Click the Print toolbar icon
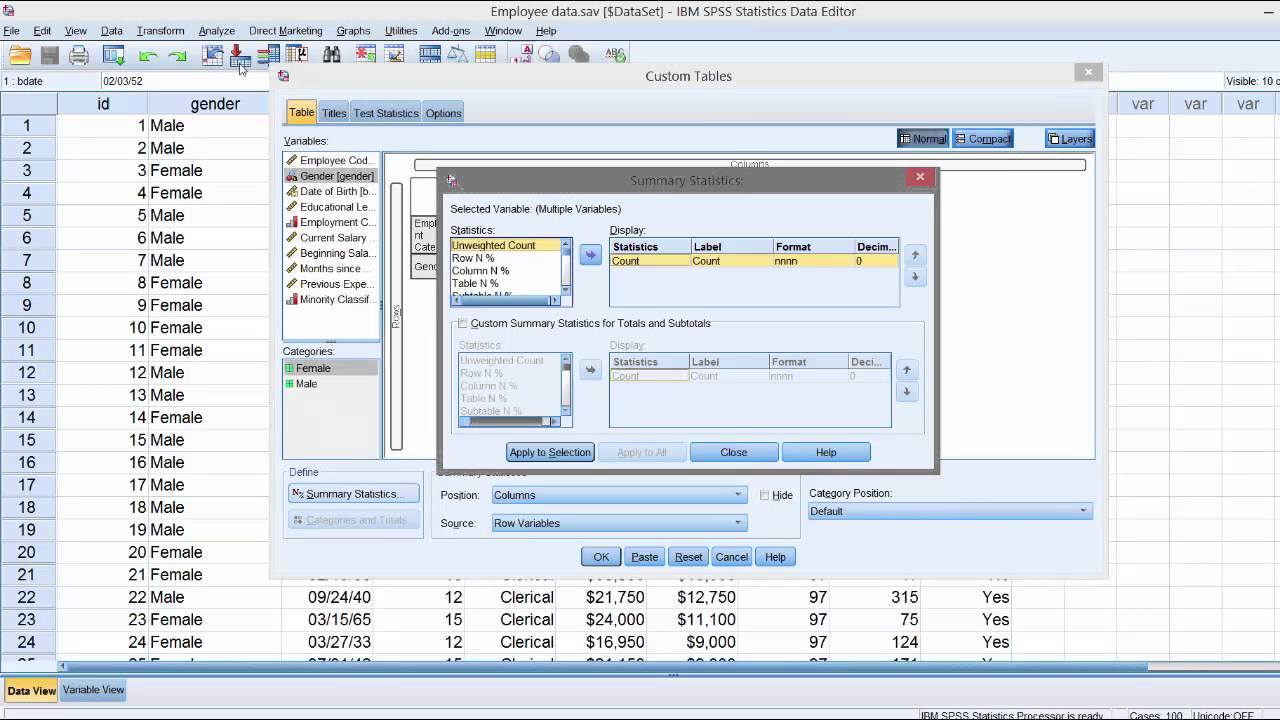This screenshot has height=720, width=1280. (79, 55)
